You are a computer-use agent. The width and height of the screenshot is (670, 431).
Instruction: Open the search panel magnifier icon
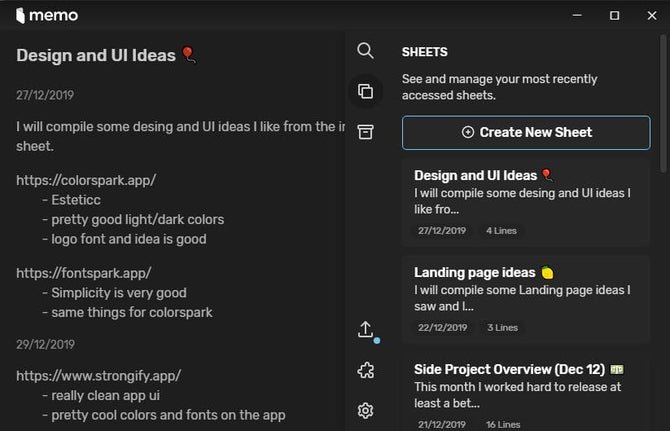click(365, 51)
